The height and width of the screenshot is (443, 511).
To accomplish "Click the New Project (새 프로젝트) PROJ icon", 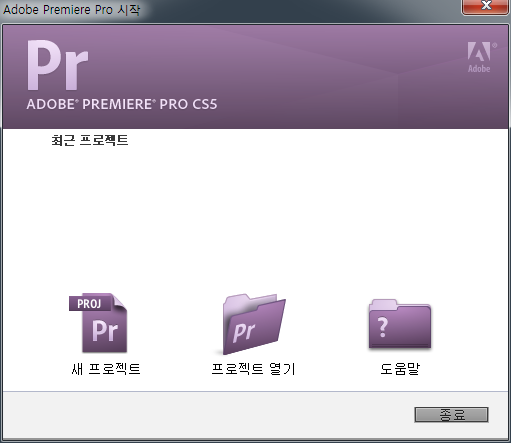I will point(98,323).
